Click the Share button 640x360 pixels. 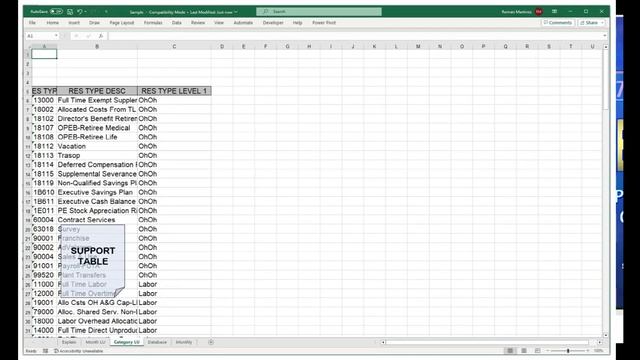(591, 23)
